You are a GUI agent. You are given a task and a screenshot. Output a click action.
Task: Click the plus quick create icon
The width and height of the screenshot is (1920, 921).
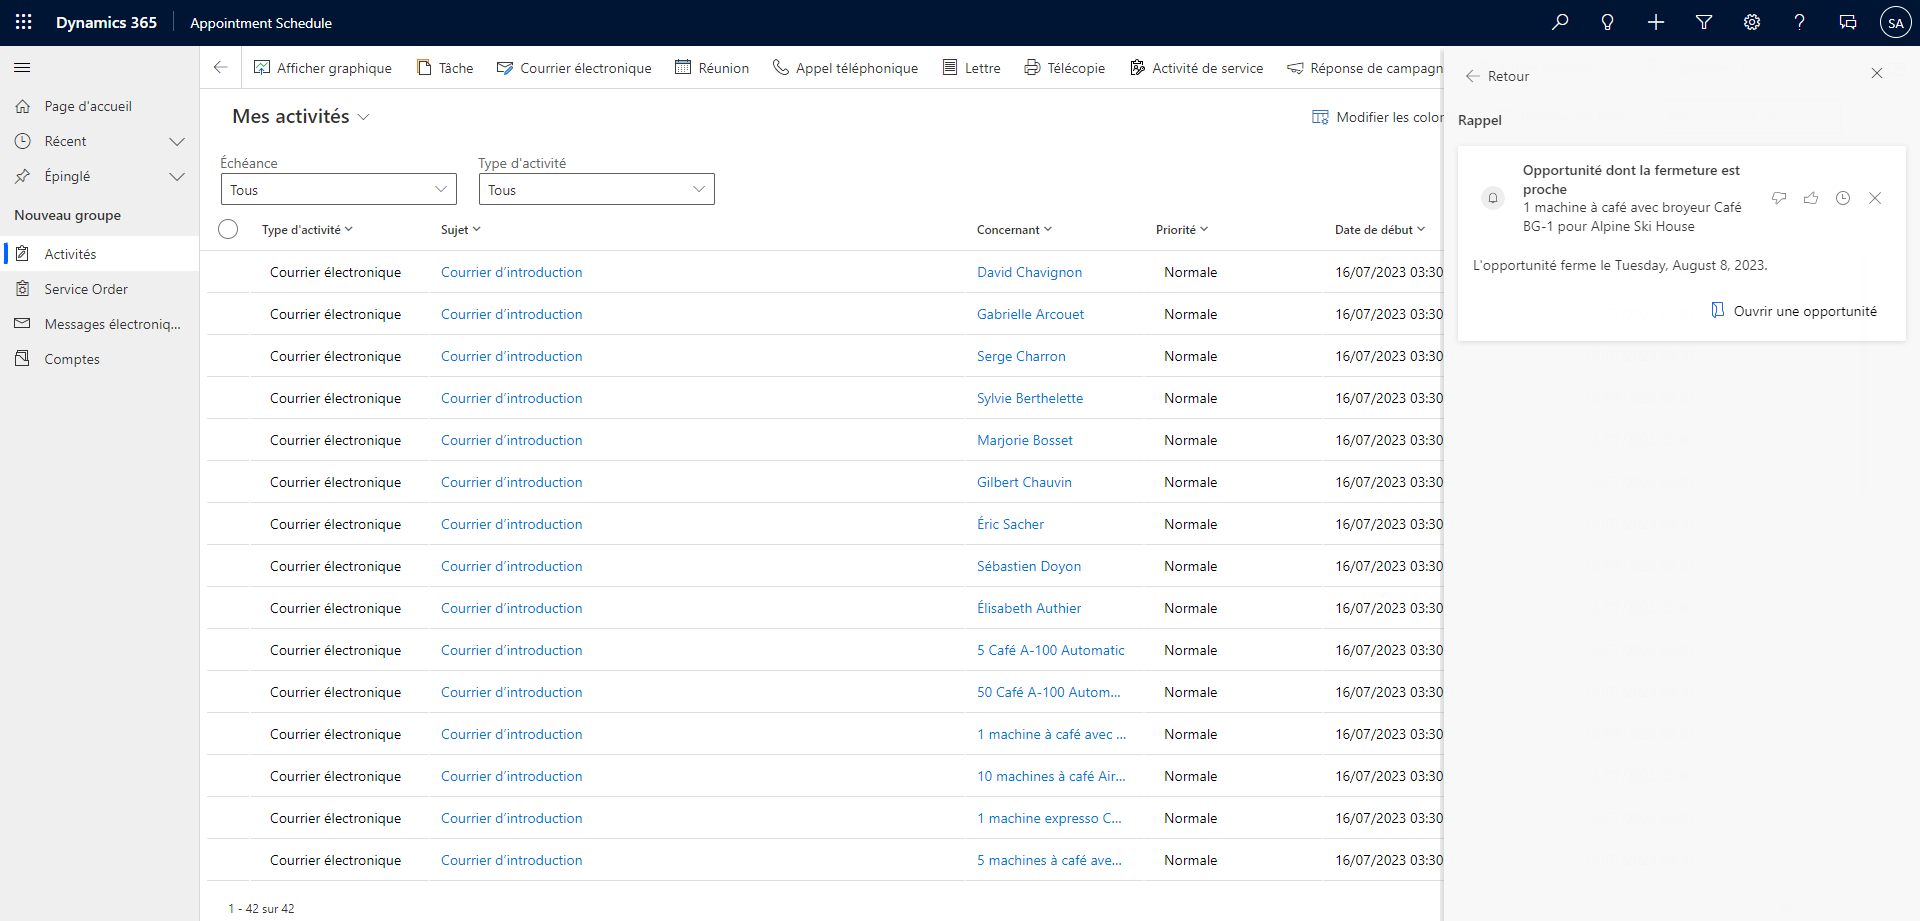pyautogui.click(x=1656, y=22)
